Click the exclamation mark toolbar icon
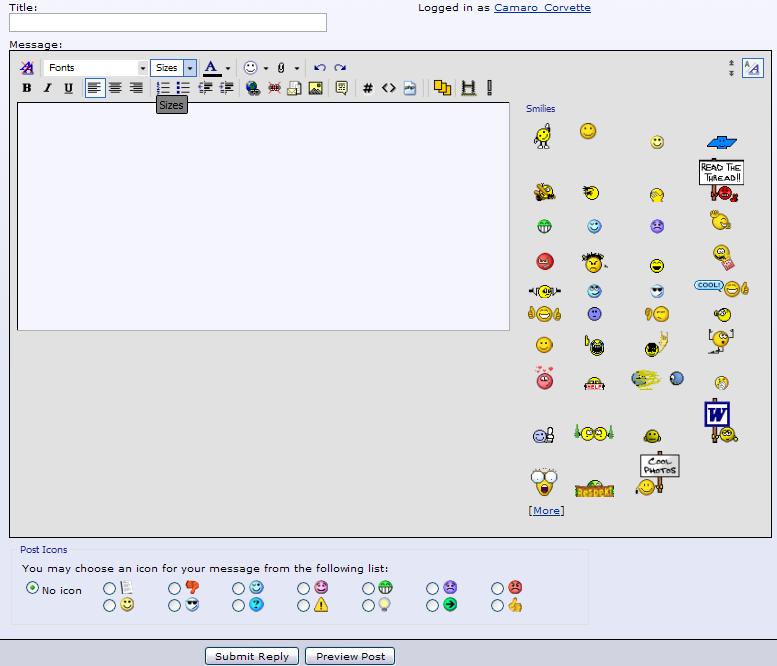The width and height of the screenshot is (777, 666). click(490, 88)
